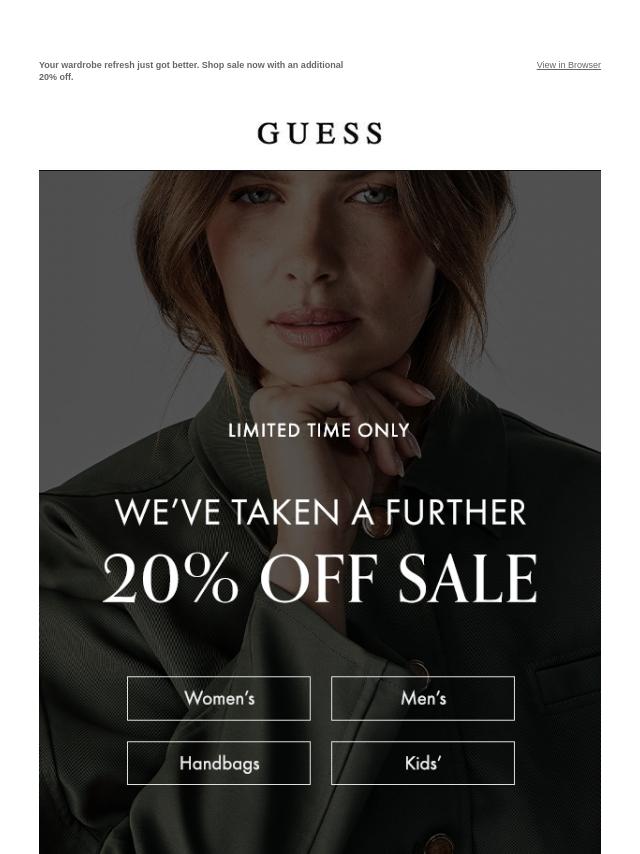Shop the Women's sale category
This screenshot has height=854, width=640.
(219, 698)
